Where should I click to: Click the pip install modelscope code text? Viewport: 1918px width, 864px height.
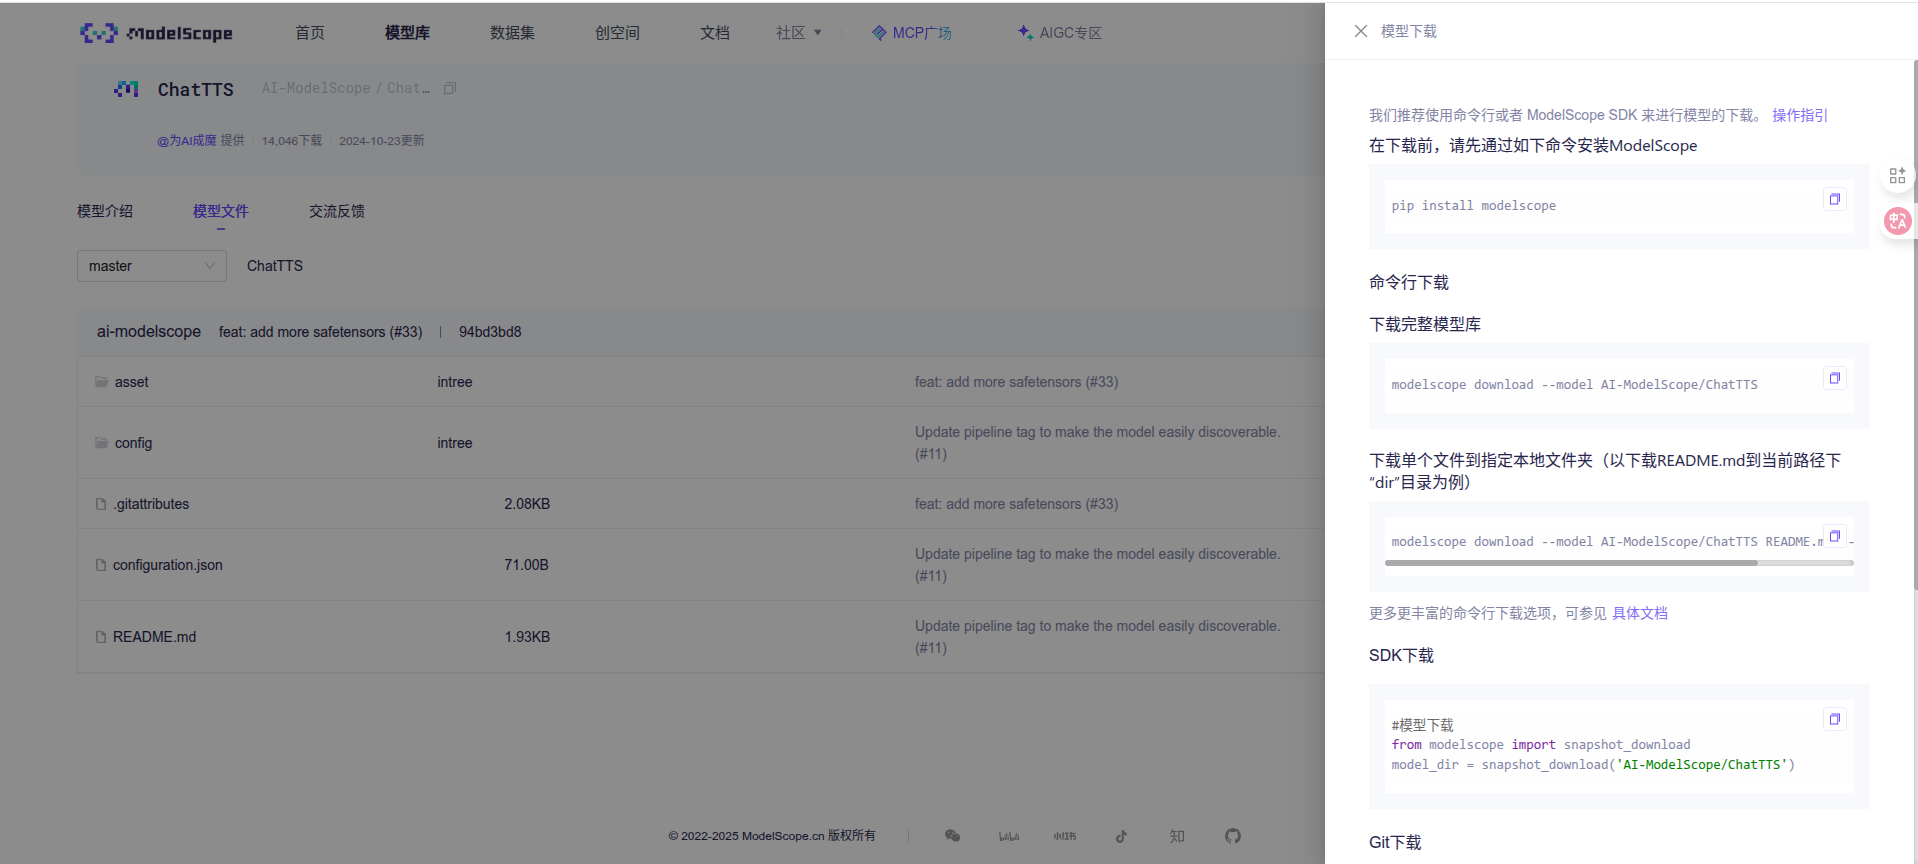pos(1473,206)
